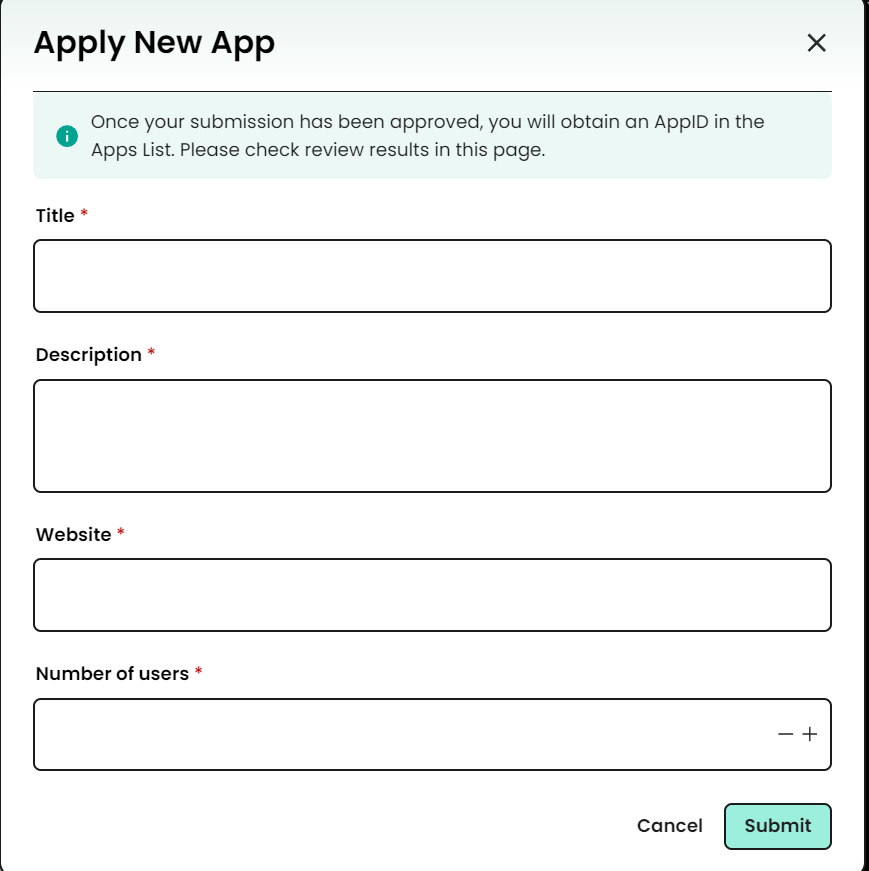Screen dimensions: 869x871
Task: Click into the Description text area
Action: pos(432,436)
